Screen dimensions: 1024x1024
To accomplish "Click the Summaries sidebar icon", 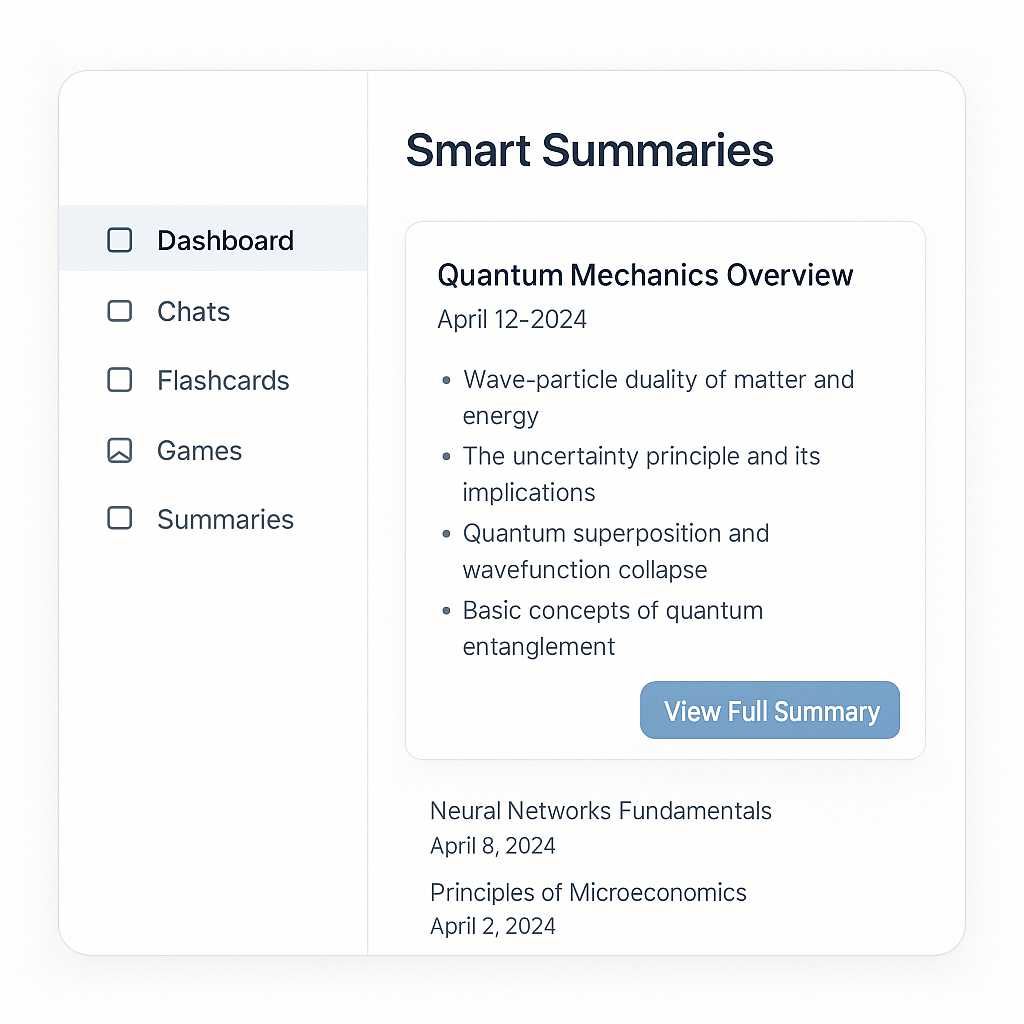I will 120,519.
